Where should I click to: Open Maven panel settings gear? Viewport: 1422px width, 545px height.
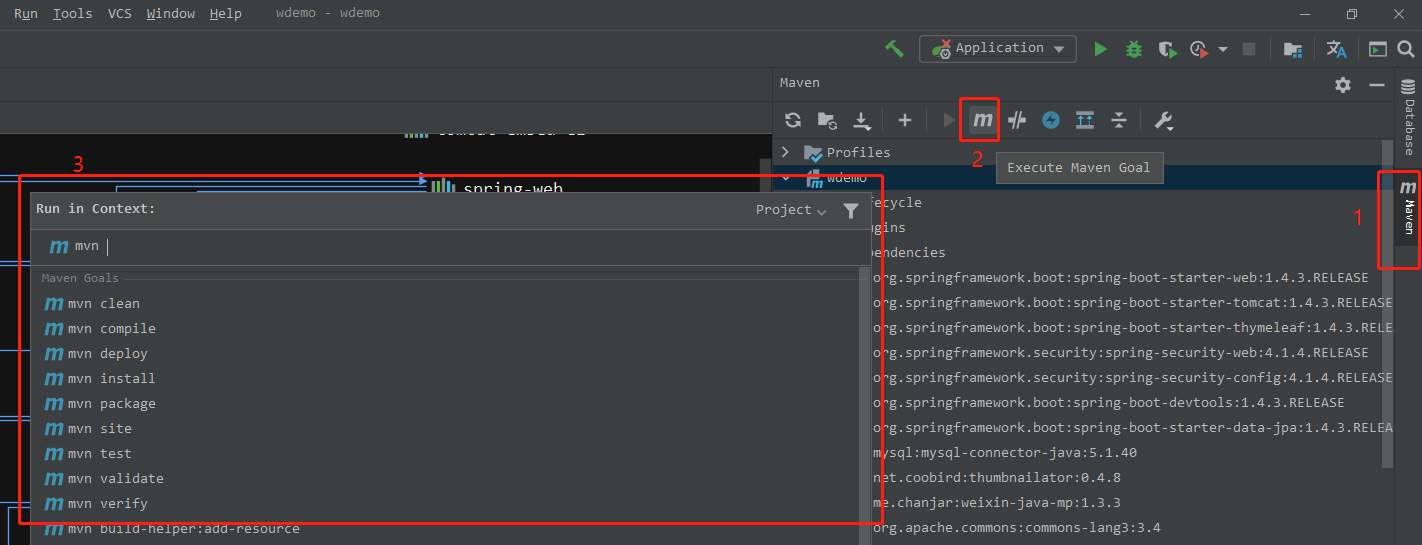[x=1343, y=85]
